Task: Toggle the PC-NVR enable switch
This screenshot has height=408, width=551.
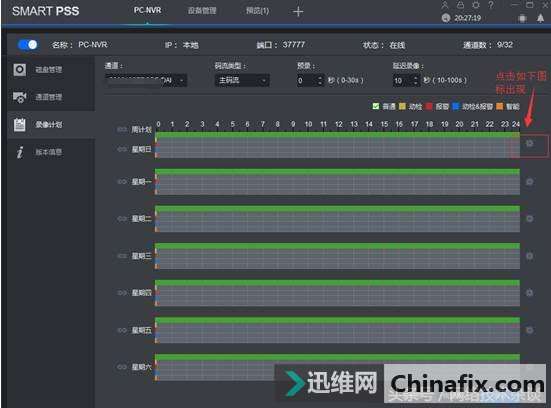Action: coord(27,45)
